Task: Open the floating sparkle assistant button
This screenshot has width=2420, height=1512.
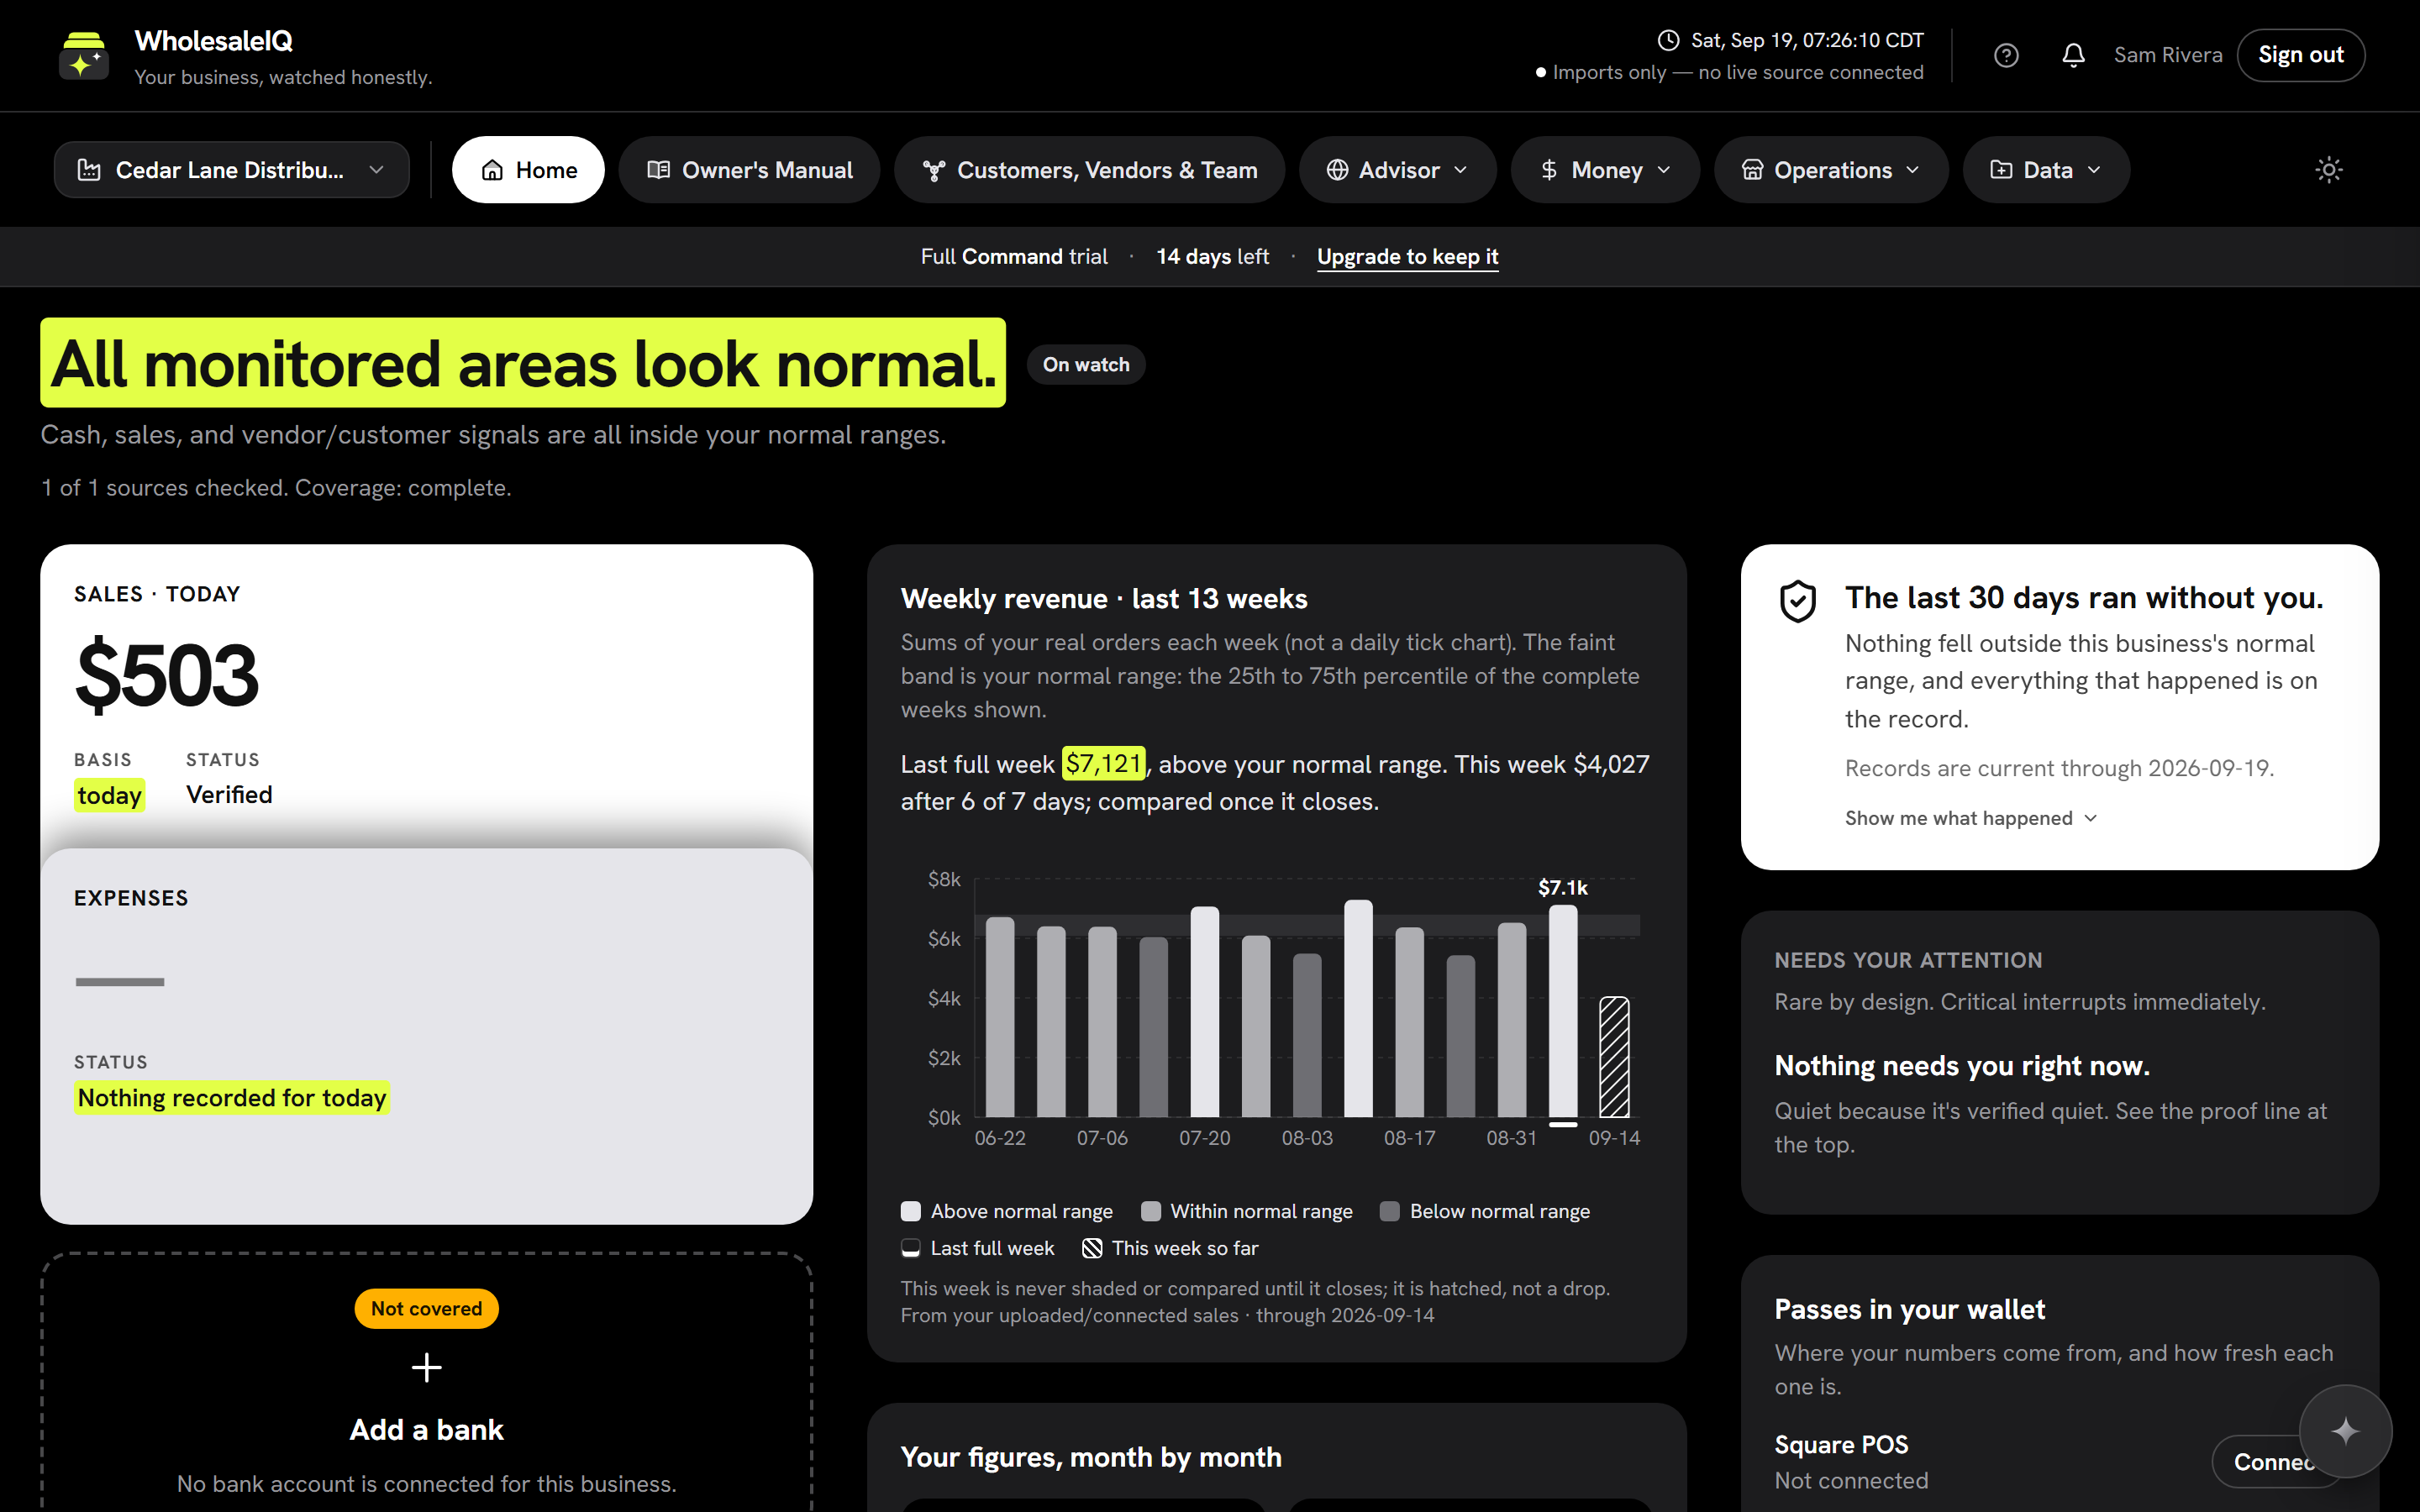Action: 2345,1431
